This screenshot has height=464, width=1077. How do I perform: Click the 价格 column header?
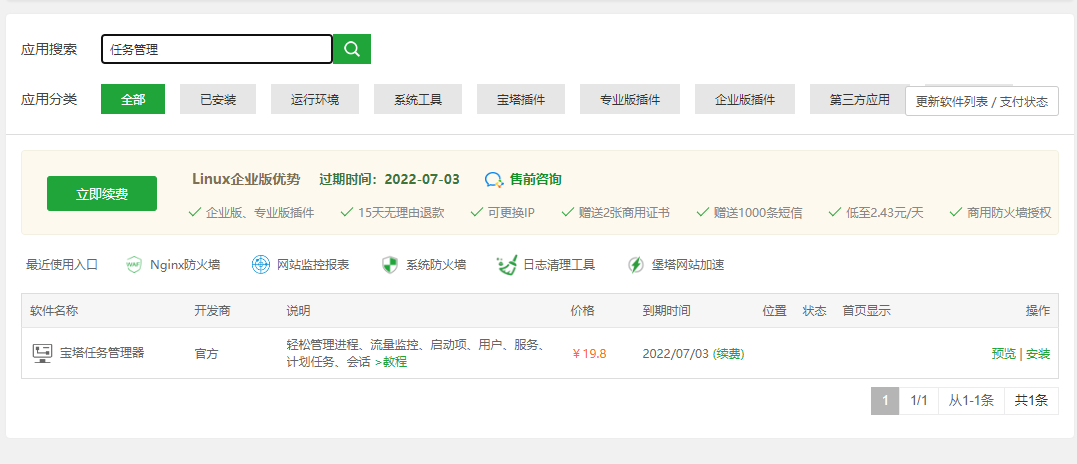pyautogui.click(x=582, y=311)
